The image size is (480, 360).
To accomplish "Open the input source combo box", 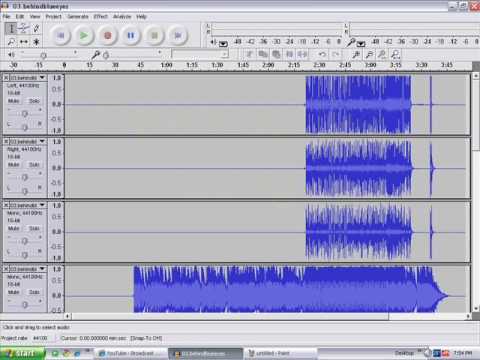I will tap(200, 54).
